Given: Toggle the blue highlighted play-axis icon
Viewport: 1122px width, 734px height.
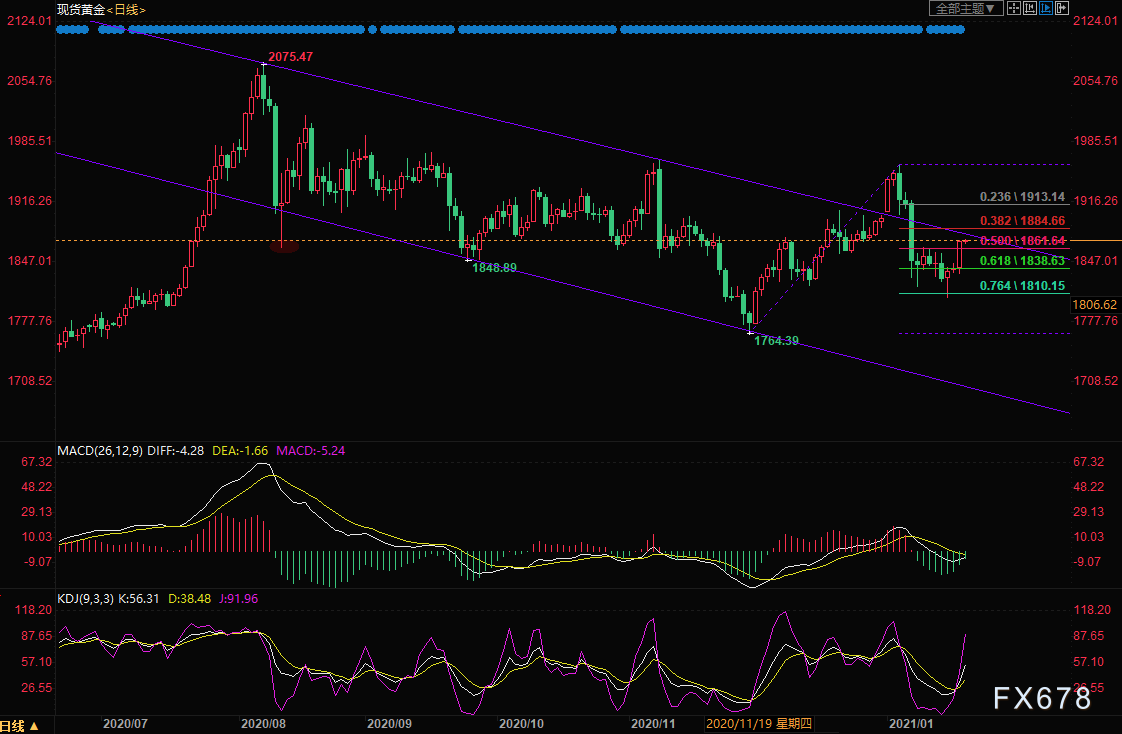Looking at the screenshot, I should coord(1046,9).
